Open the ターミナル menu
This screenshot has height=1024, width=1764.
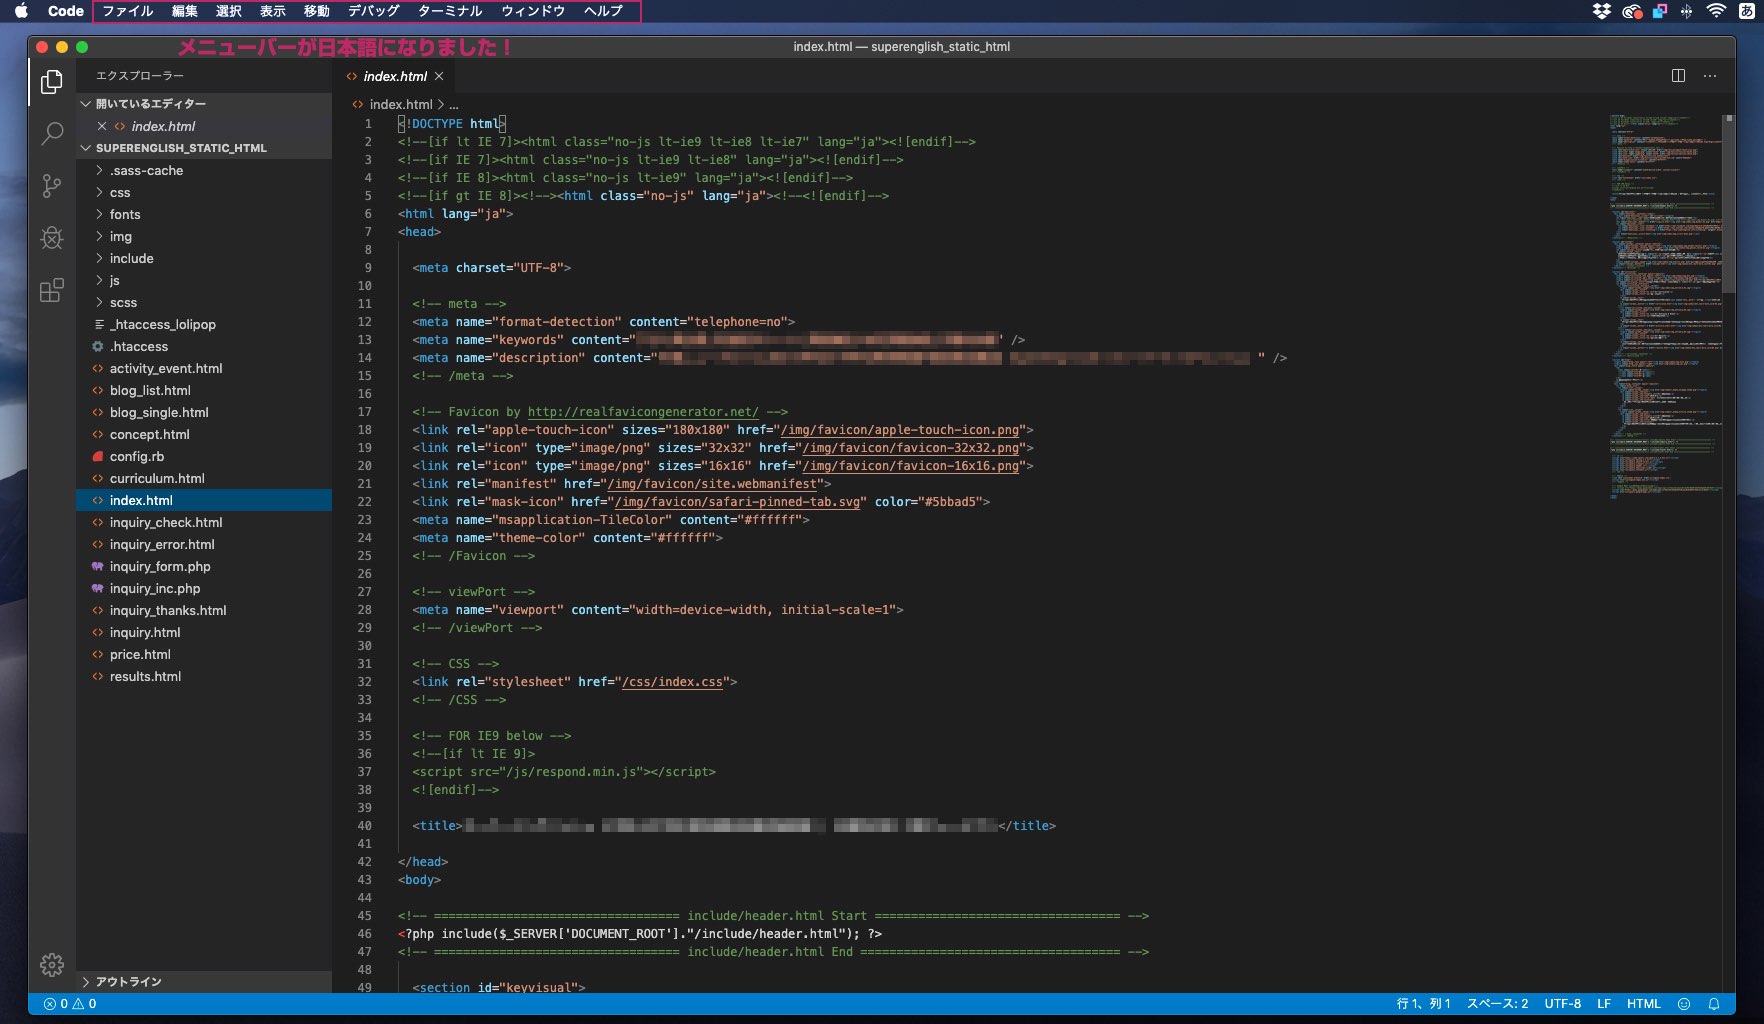pyautogui.click(x=450, y=11)
